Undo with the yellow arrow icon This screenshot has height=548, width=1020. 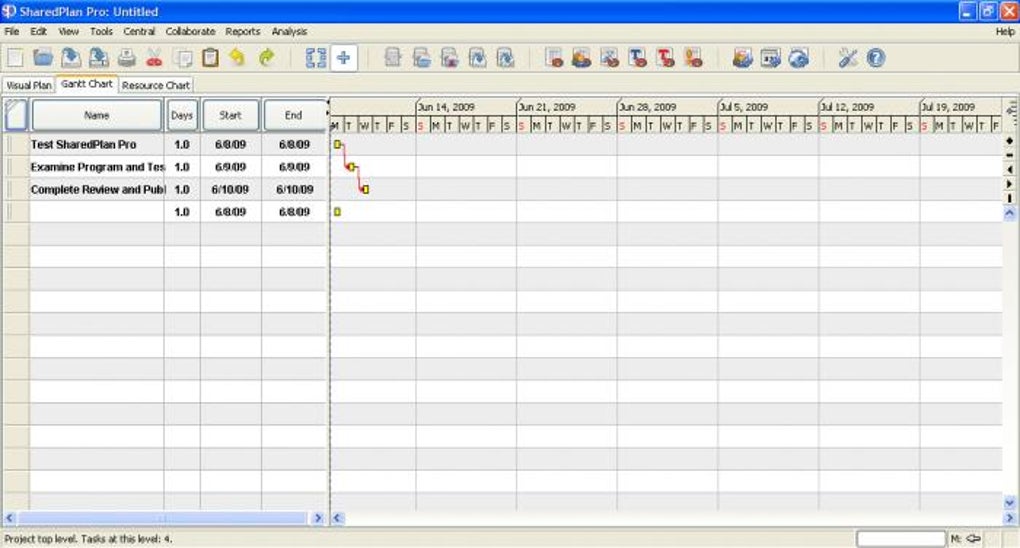(x=237, y=58)
